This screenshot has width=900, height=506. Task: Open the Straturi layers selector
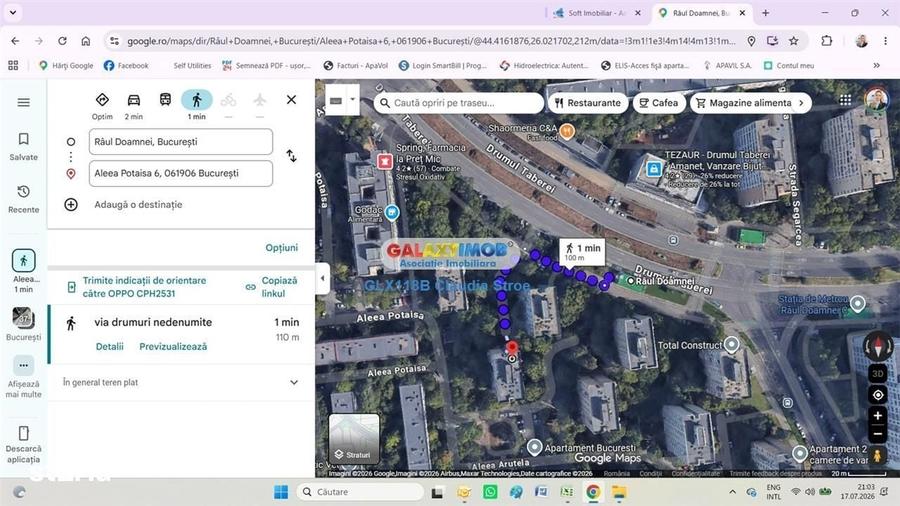click(354, 439)
